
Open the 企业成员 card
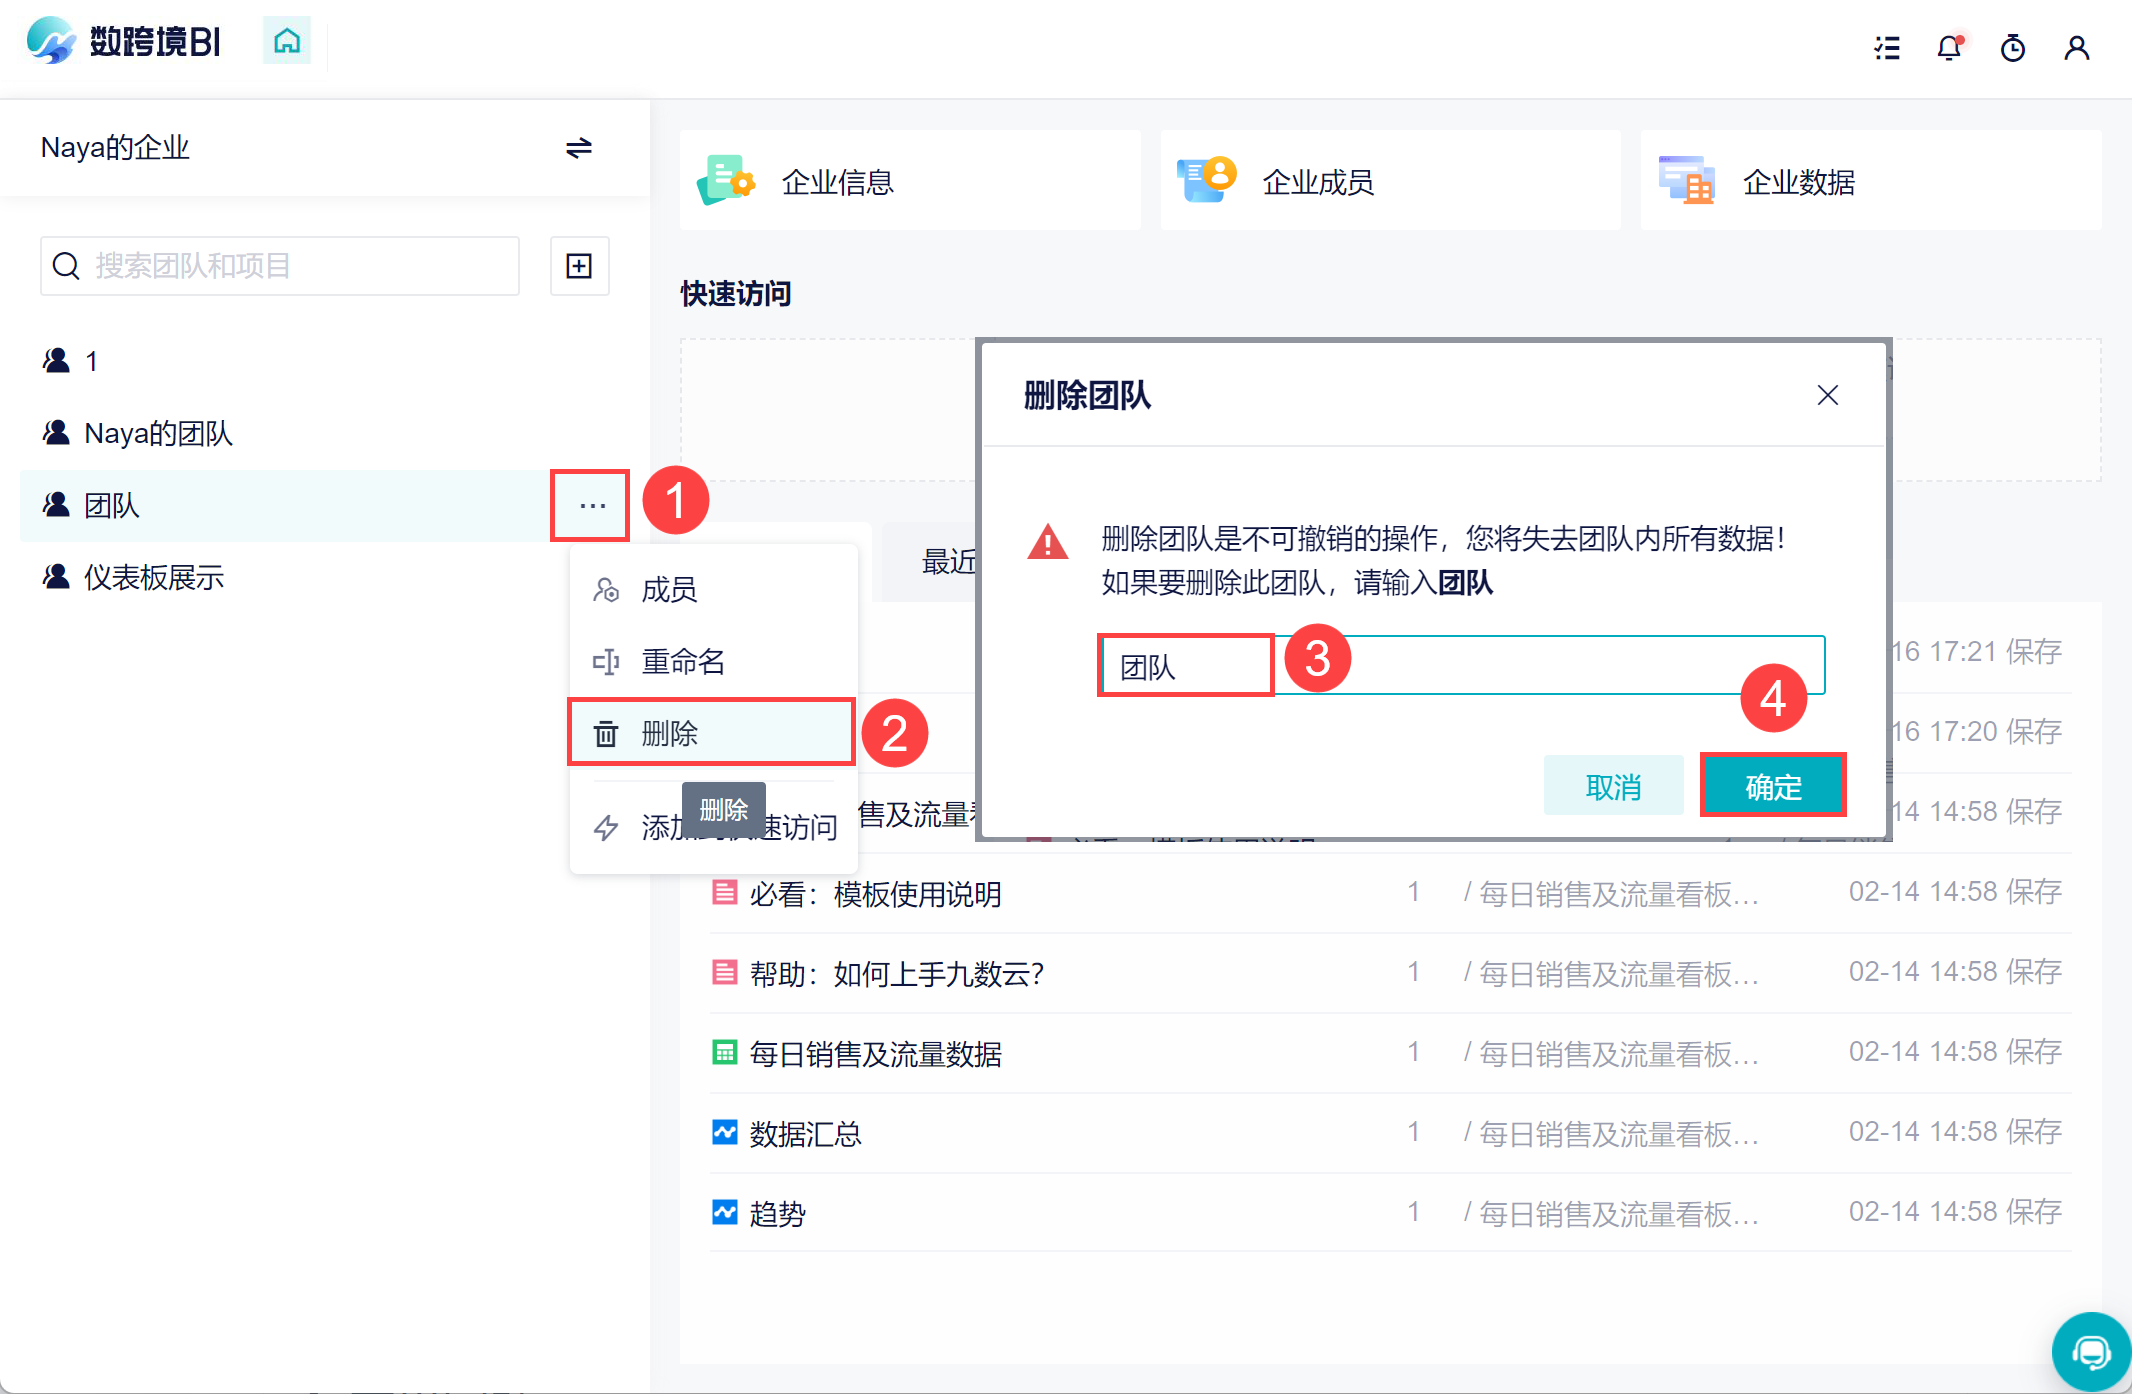pos(1318,182)
